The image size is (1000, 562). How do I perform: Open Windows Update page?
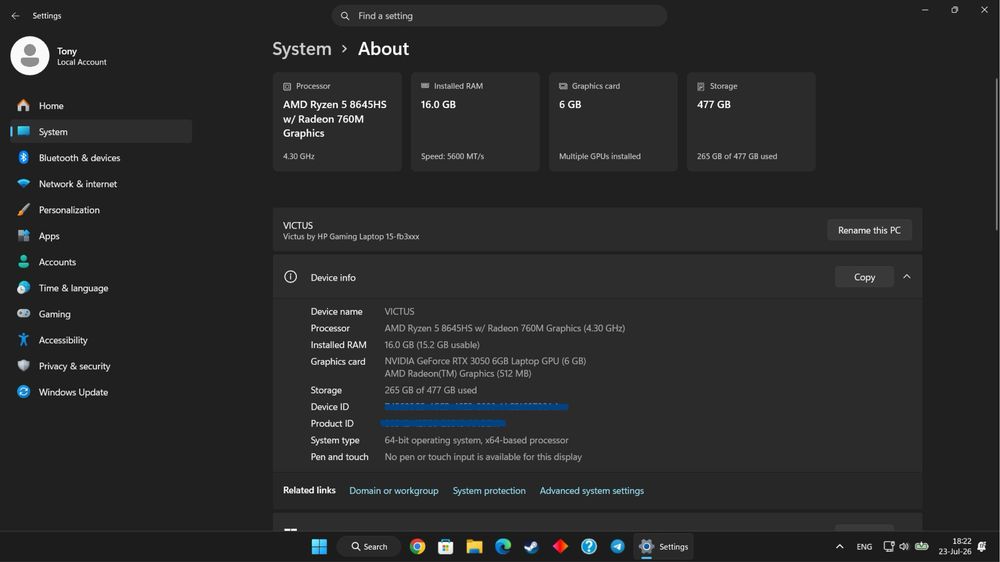point(101,392)
